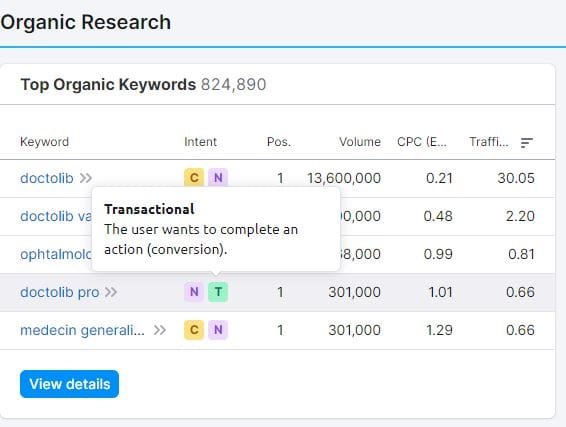Select the 0.81 traffic value
The image size is (566, 427).
click(522, 254)
